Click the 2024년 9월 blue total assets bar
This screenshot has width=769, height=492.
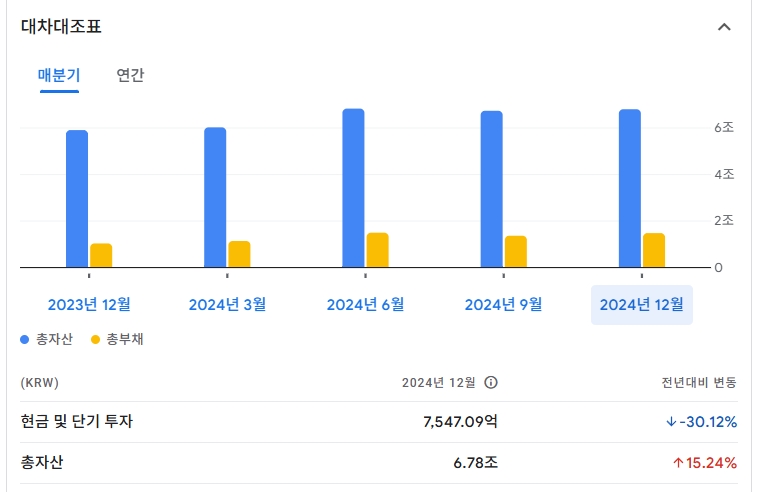click(491, 189)
